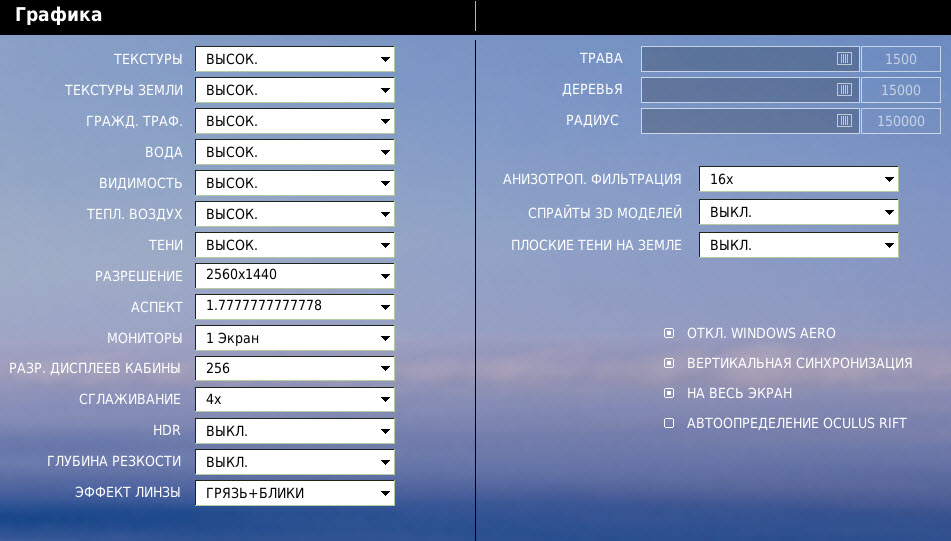Open the ТЕНИ quality dropdown
951x541 pixels.
click(295, 245)
